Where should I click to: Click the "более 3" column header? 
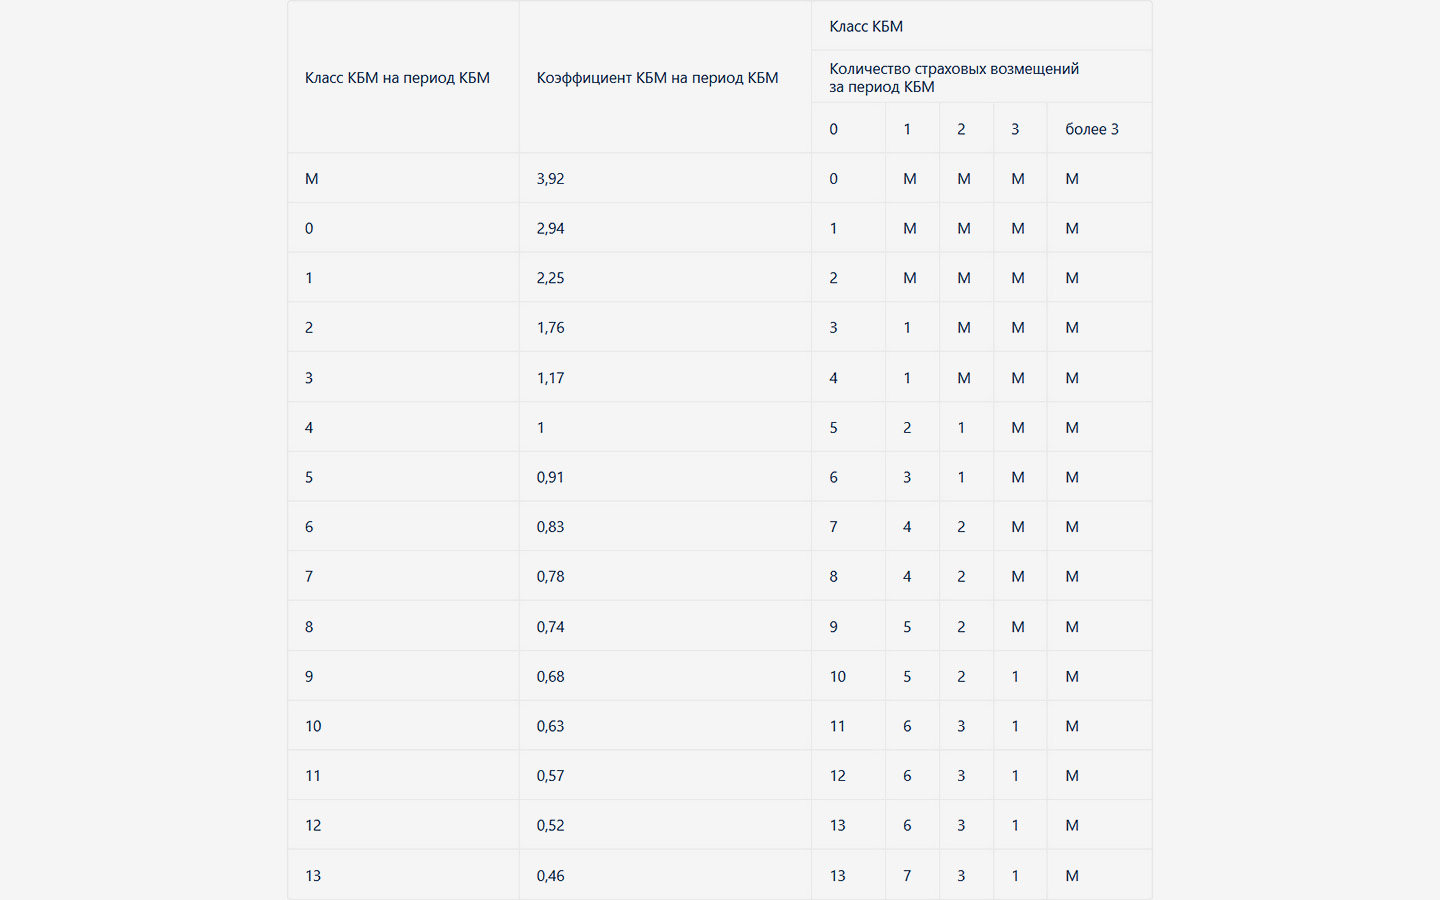pos(1091,129)
